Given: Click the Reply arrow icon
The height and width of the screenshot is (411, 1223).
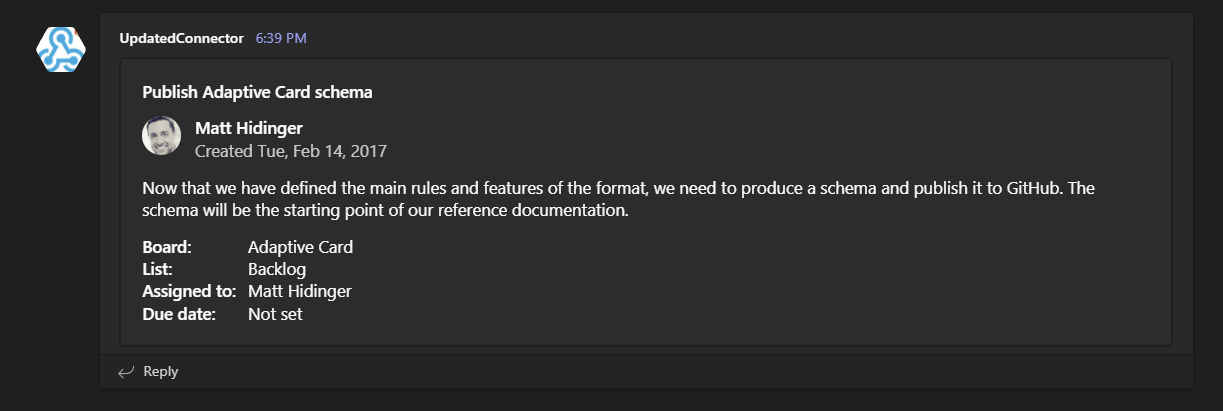Looking at the screenshot, I should pos(126,372).
